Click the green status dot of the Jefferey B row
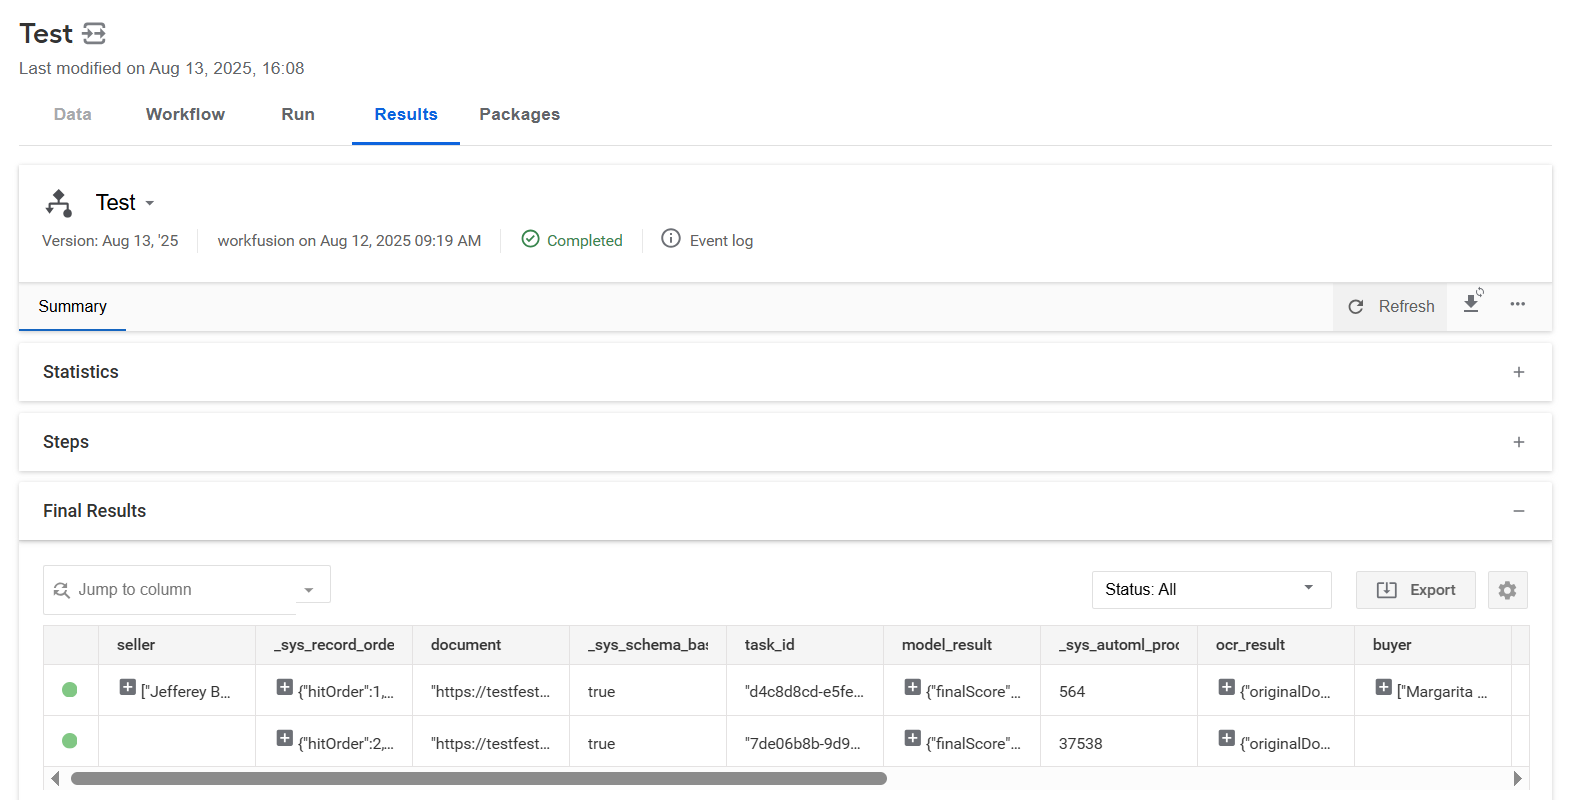Viewport: 1570px width, 800px height. [70, 690]
